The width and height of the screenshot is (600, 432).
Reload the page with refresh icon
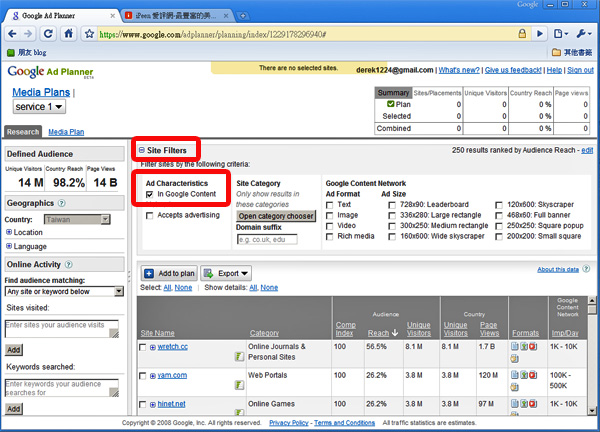[48, 34]
